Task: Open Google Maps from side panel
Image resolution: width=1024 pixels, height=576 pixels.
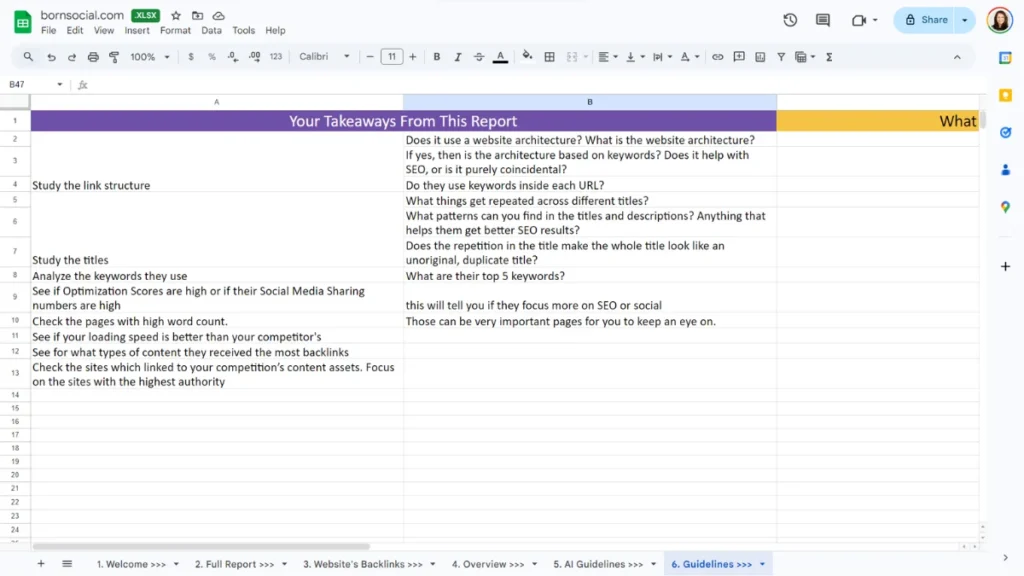Action: point(1005,207)
